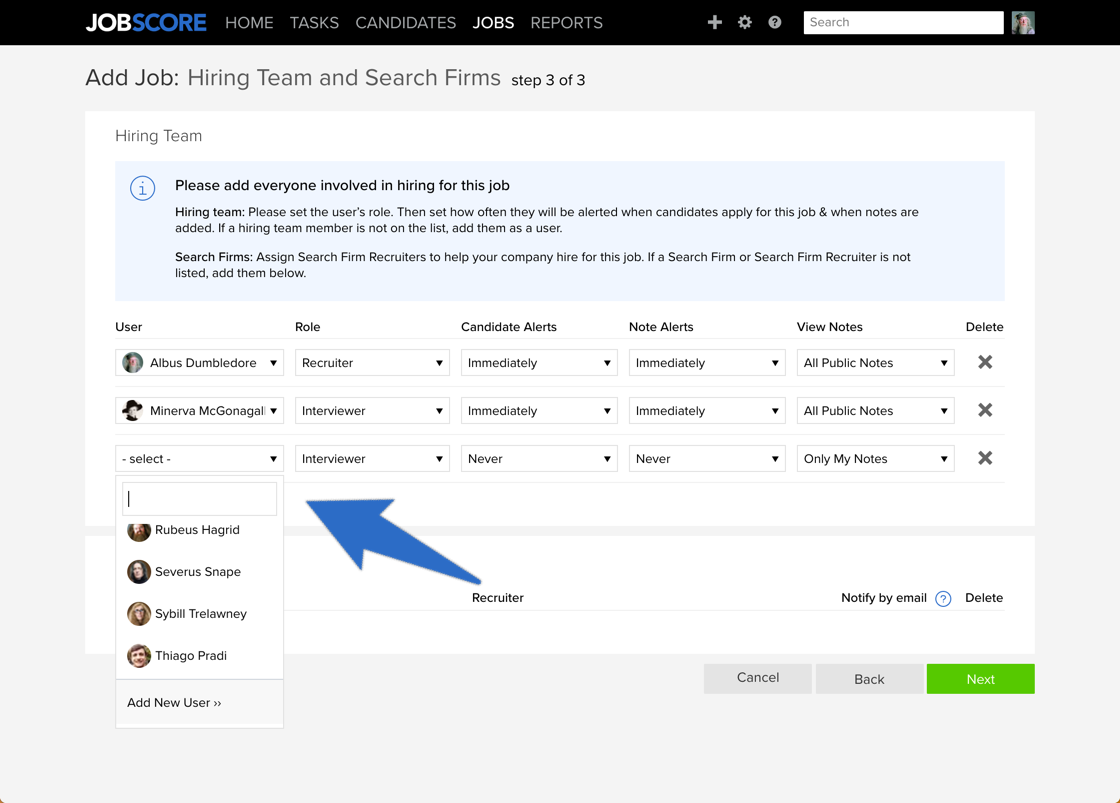1120x803 pixels.
Task: Pick Thiago Pradi from the user list
Action: pos(199,656)
